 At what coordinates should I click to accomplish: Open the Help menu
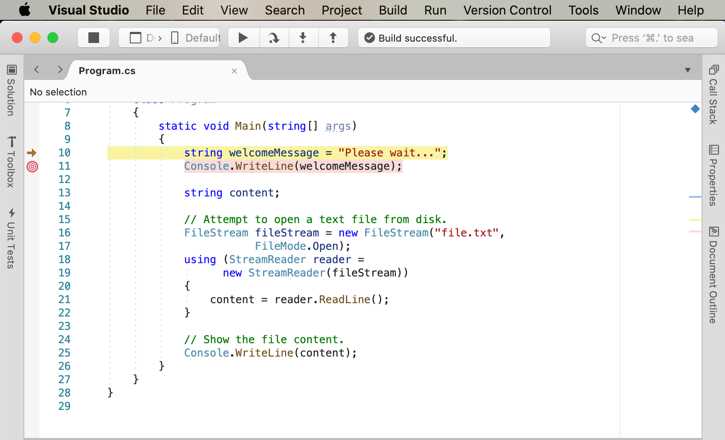coord(690,10)
